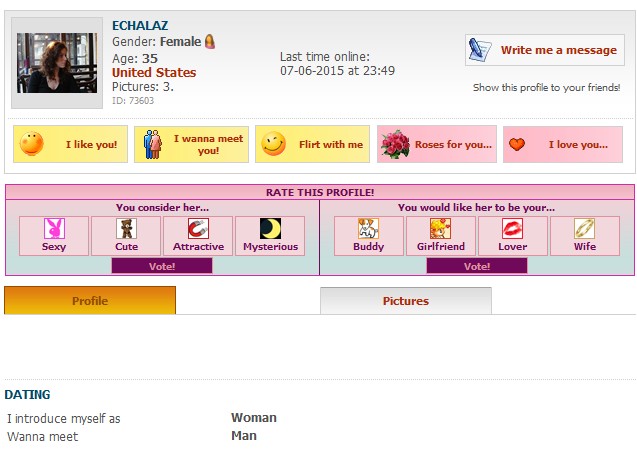Choose the Girlfriend option label

(441, 247)
